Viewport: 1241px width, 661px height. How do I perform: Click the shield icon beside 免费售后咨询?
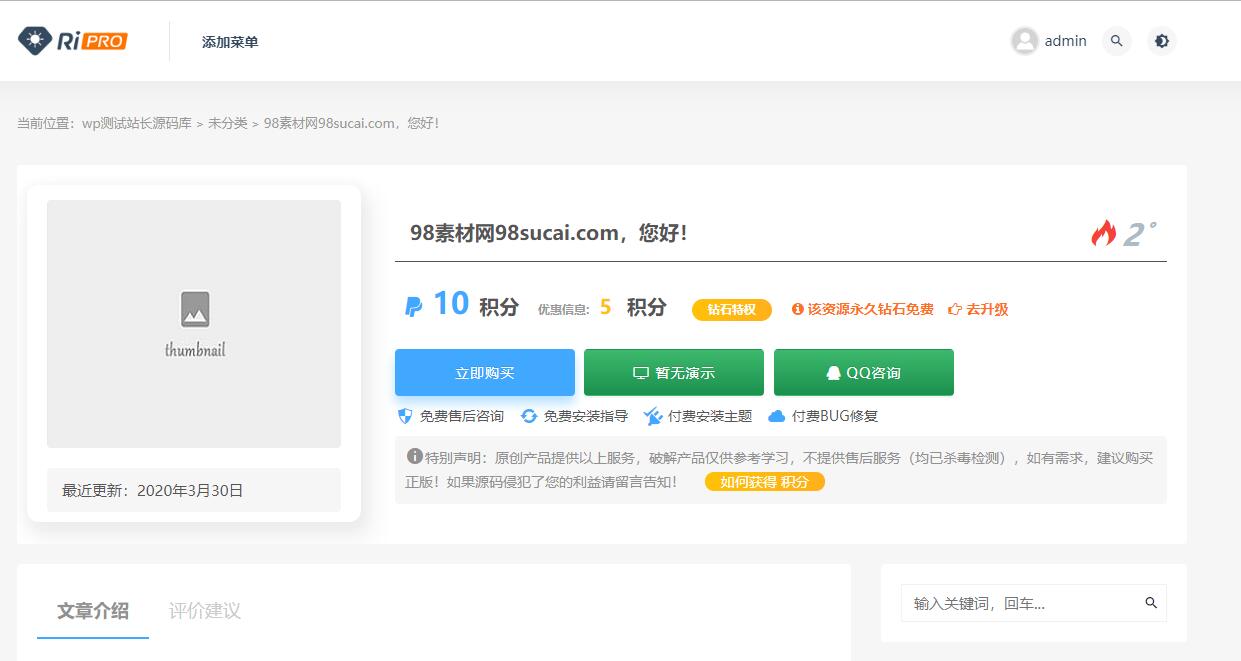pyautogui.click(x=406, y=415)
